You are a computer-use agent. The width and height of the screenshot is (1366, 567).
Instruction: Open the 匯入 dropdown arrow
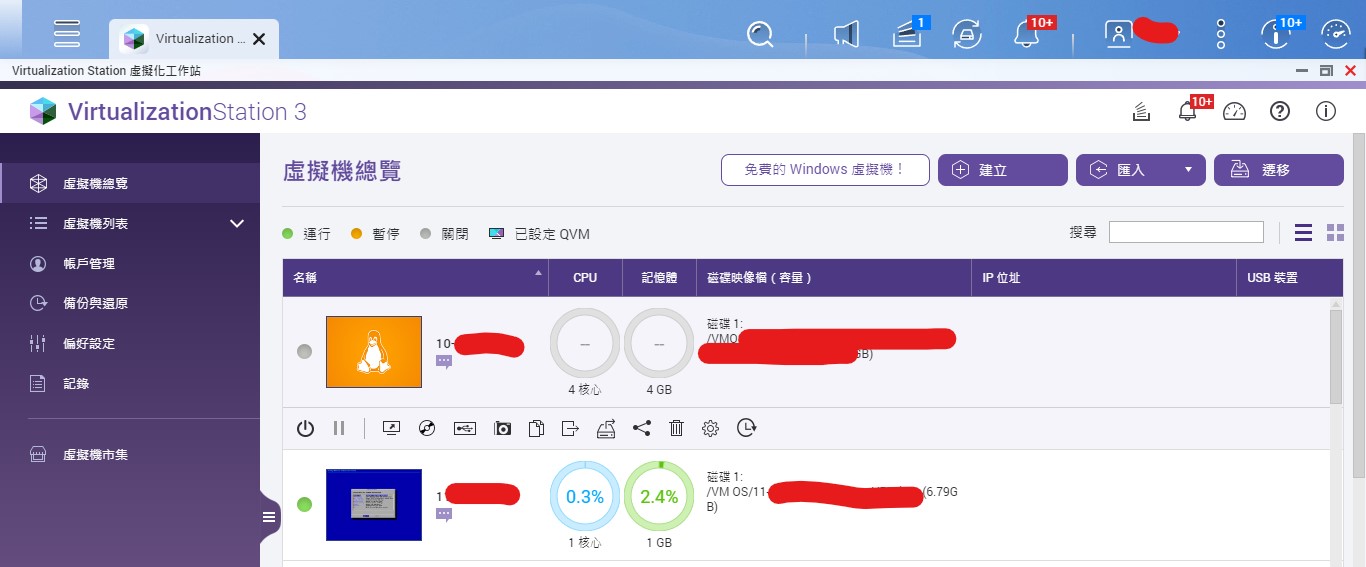(x=1188, y=170)
